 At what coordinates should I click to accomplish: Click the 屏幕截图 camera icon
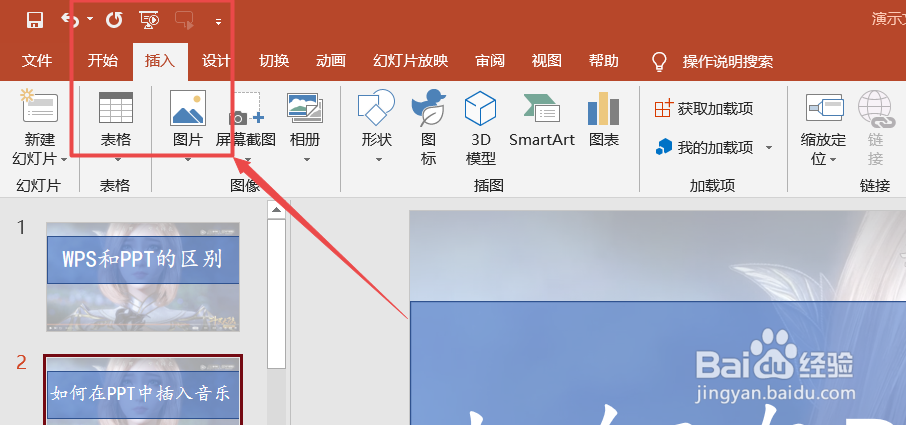(246, 109)
